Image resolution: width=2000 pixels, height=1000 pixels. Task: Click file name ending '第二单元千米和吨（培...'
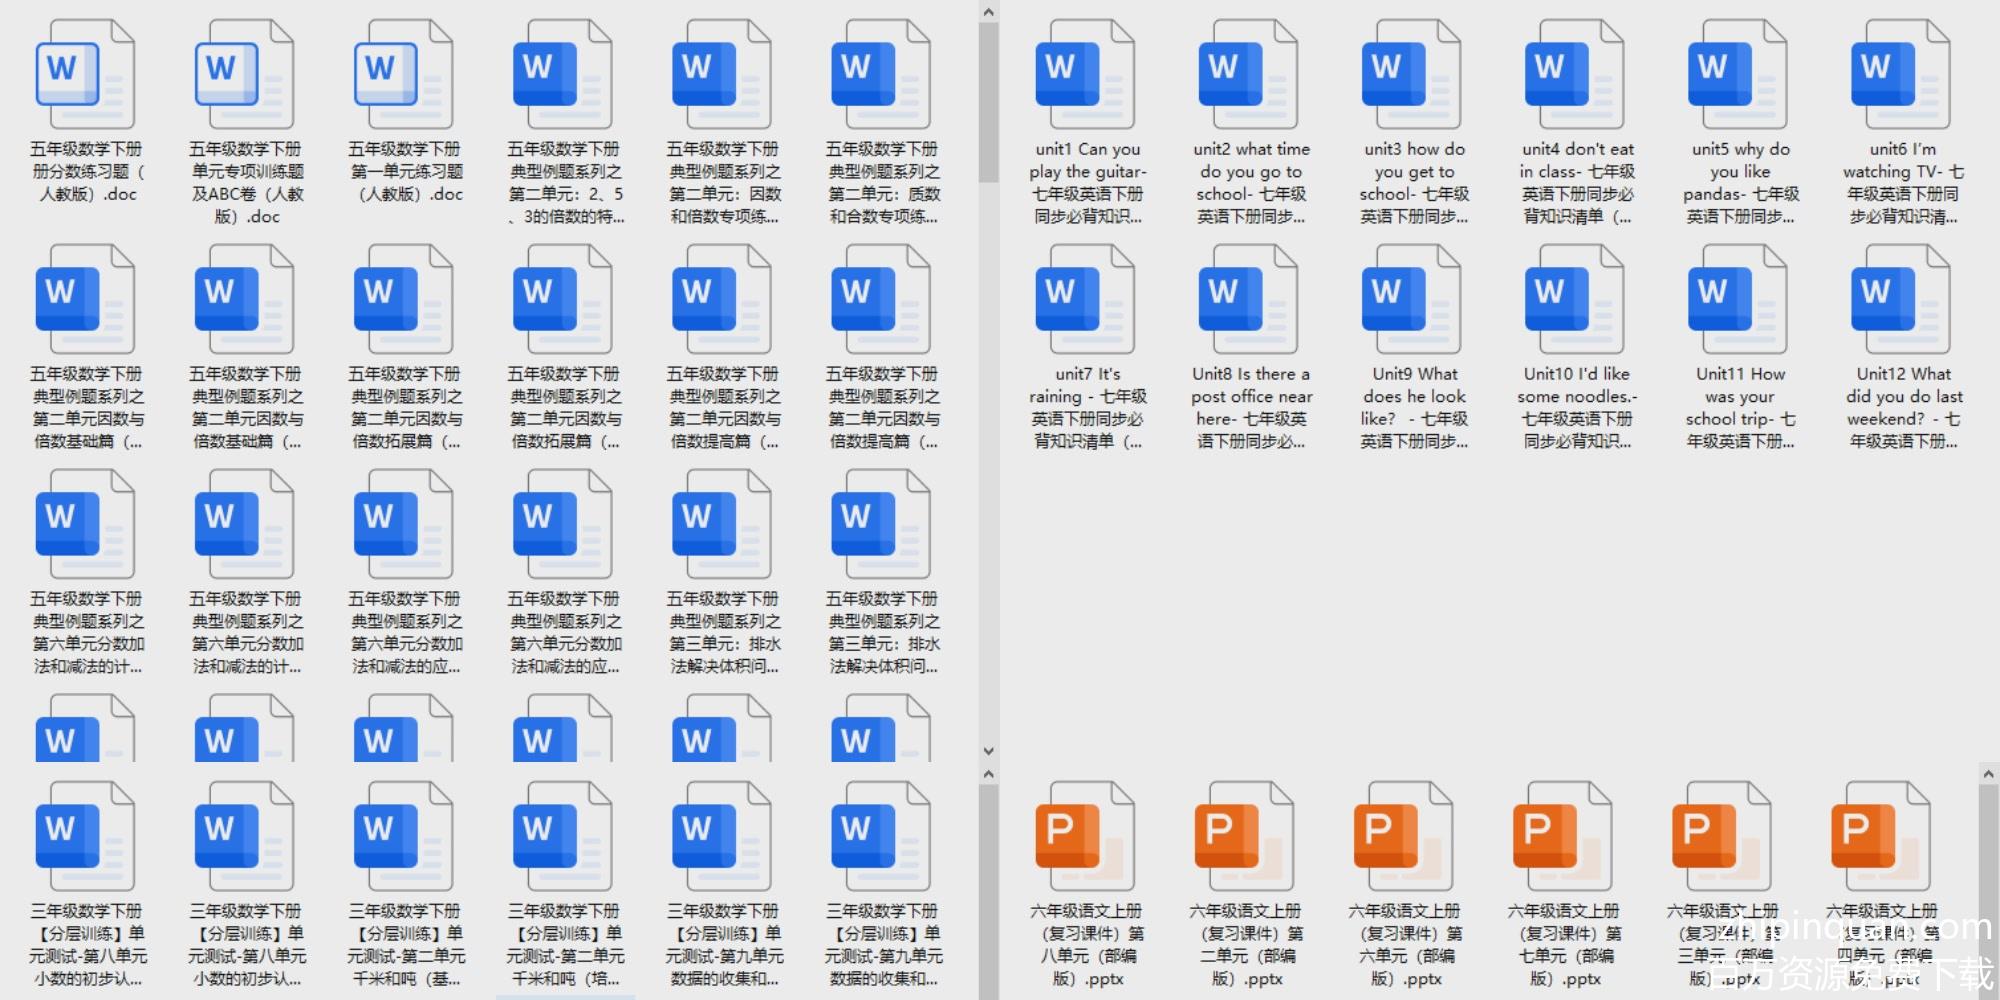[565, 945]
